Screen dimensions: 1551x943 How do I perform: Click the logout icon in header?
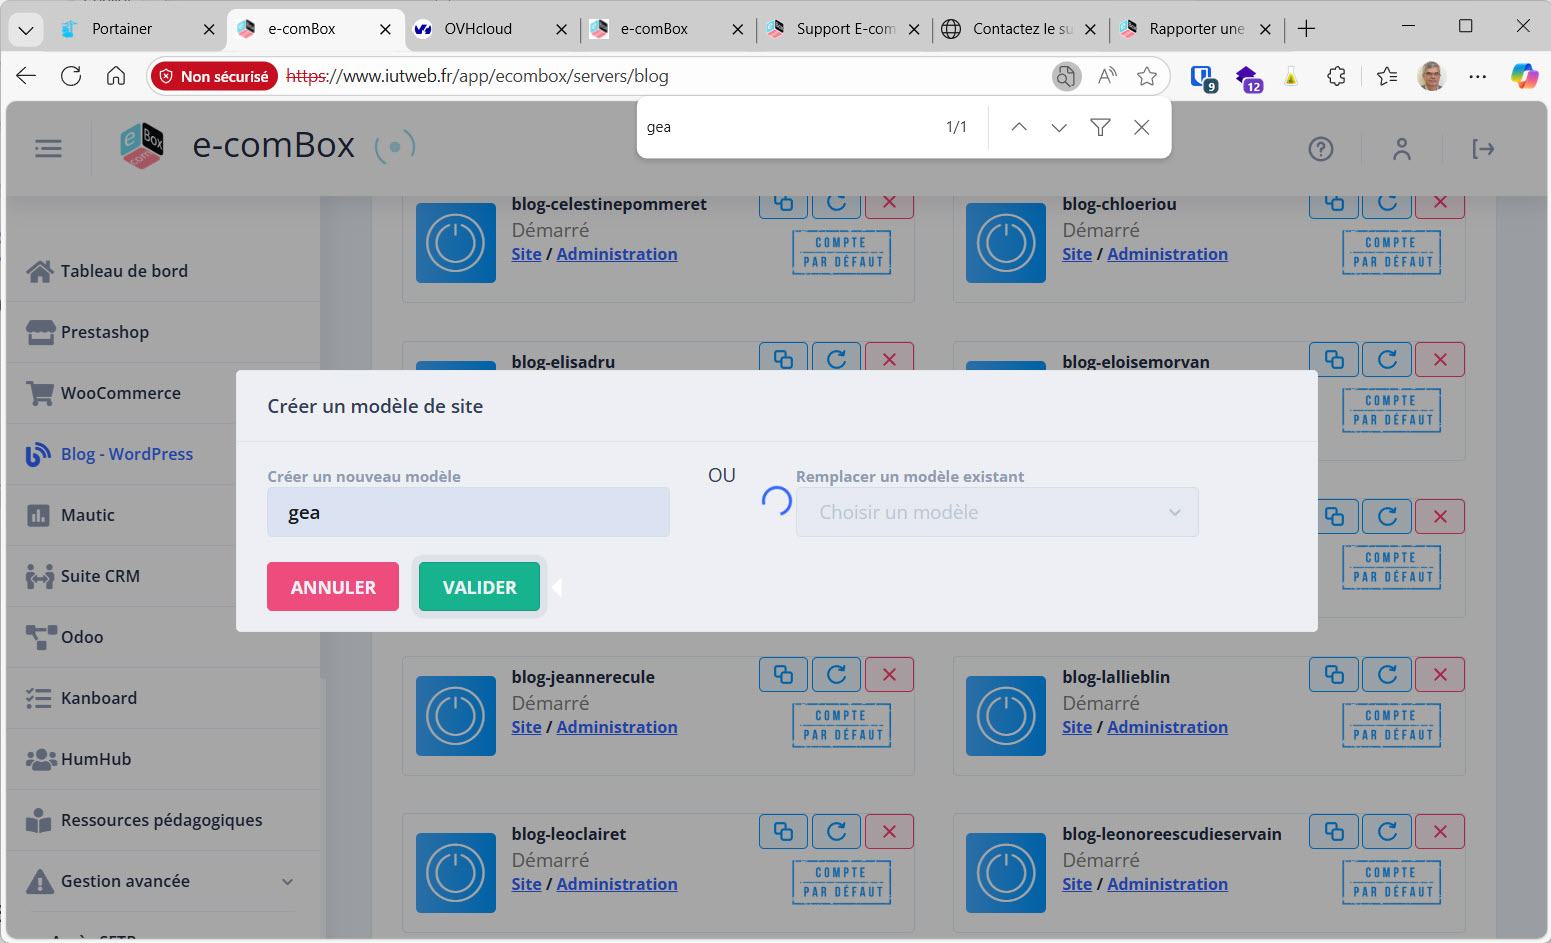point(1482,149)
